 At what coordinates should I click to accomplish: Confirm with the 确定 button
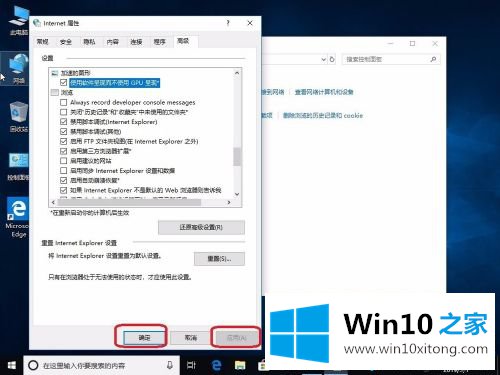(144, 338)
